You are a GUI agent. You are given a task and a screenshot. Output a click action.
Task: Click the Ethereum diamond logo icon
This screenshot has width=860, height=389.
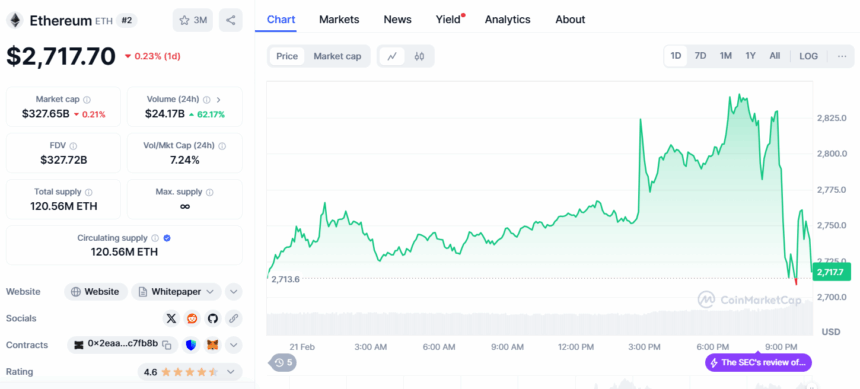pyautogui.click(x=15, y=20)
